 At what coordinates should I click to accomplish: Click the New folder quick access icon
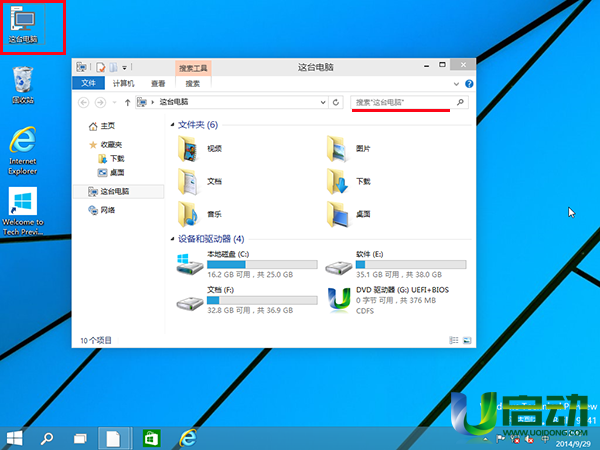[113, 67]
